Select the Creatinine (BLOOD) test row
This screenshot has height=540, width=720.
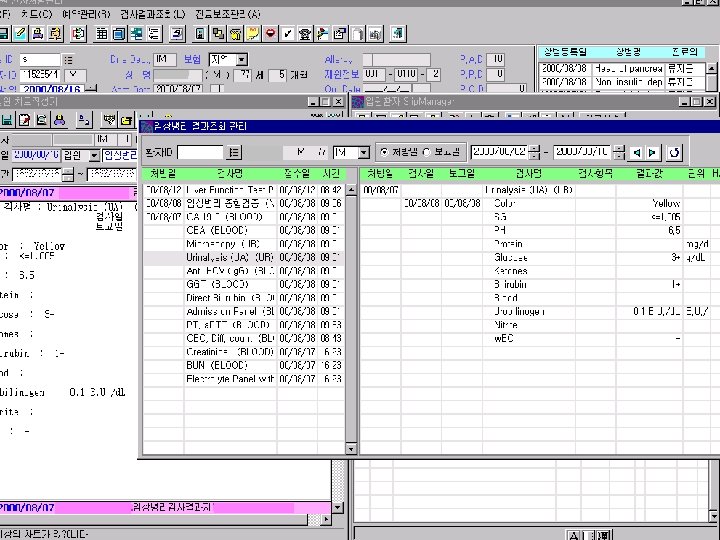coord(243,352)
